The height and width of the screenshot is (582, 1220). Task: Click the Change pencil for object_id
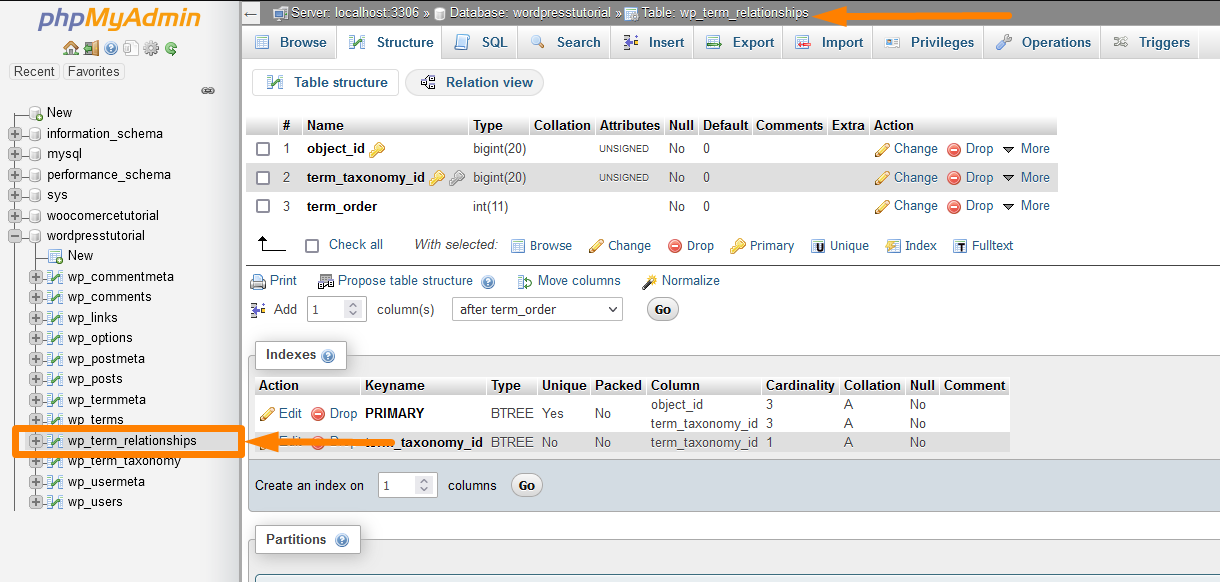coord(882,149)
